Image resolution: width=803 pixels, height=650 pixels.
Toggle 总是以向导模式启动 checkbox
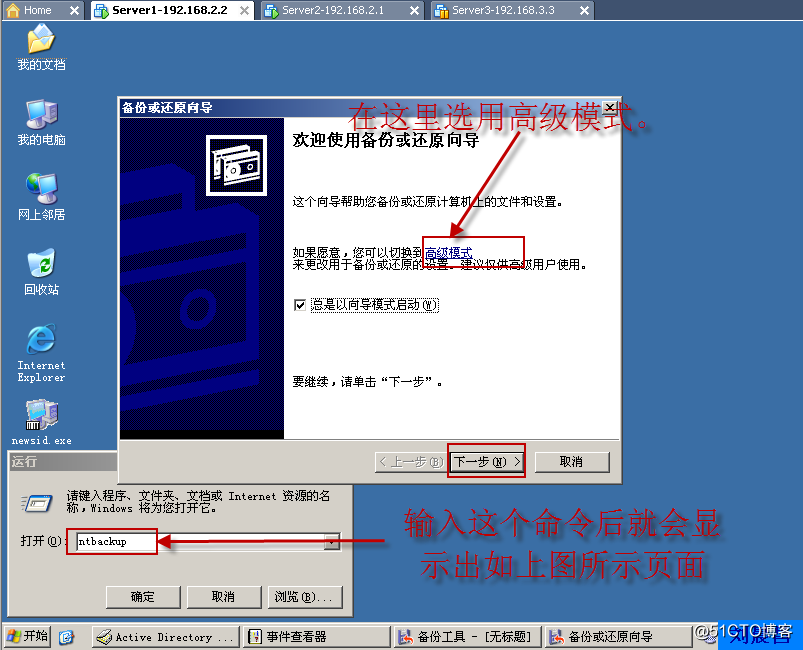[x=300, y=305]
